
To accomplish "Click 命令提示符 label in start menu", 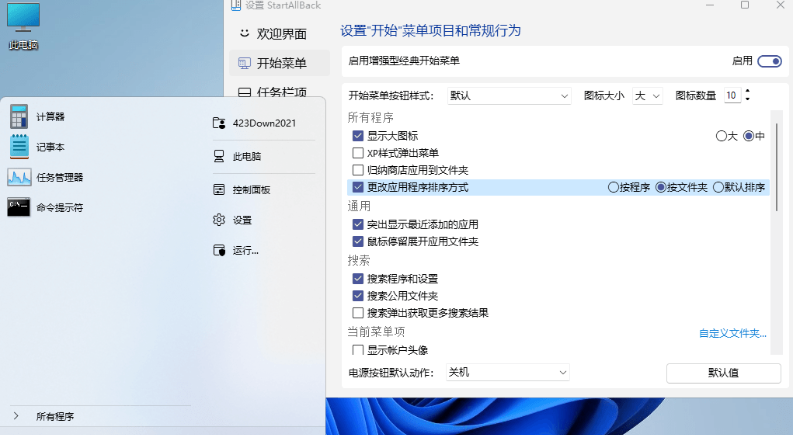I will point(60,208).
